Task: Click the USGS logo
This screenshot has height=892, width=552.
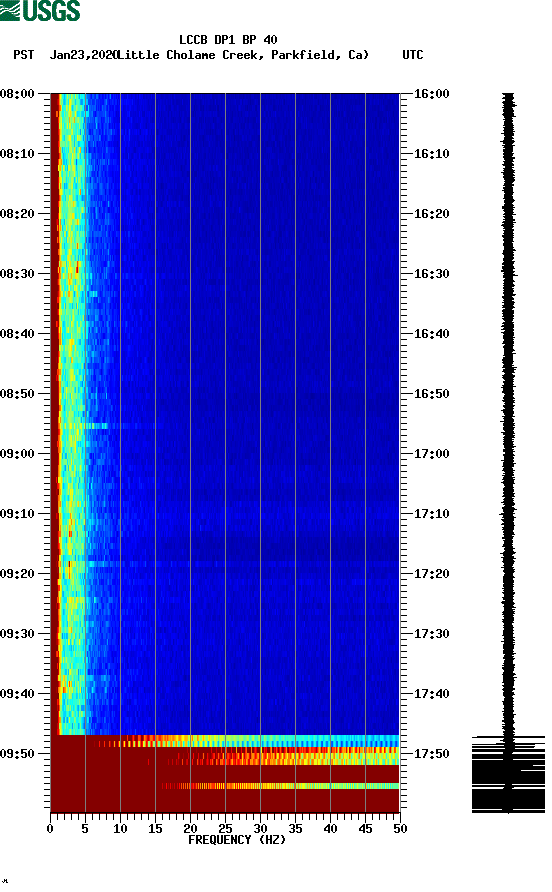Action: click(x=40, y=11)
